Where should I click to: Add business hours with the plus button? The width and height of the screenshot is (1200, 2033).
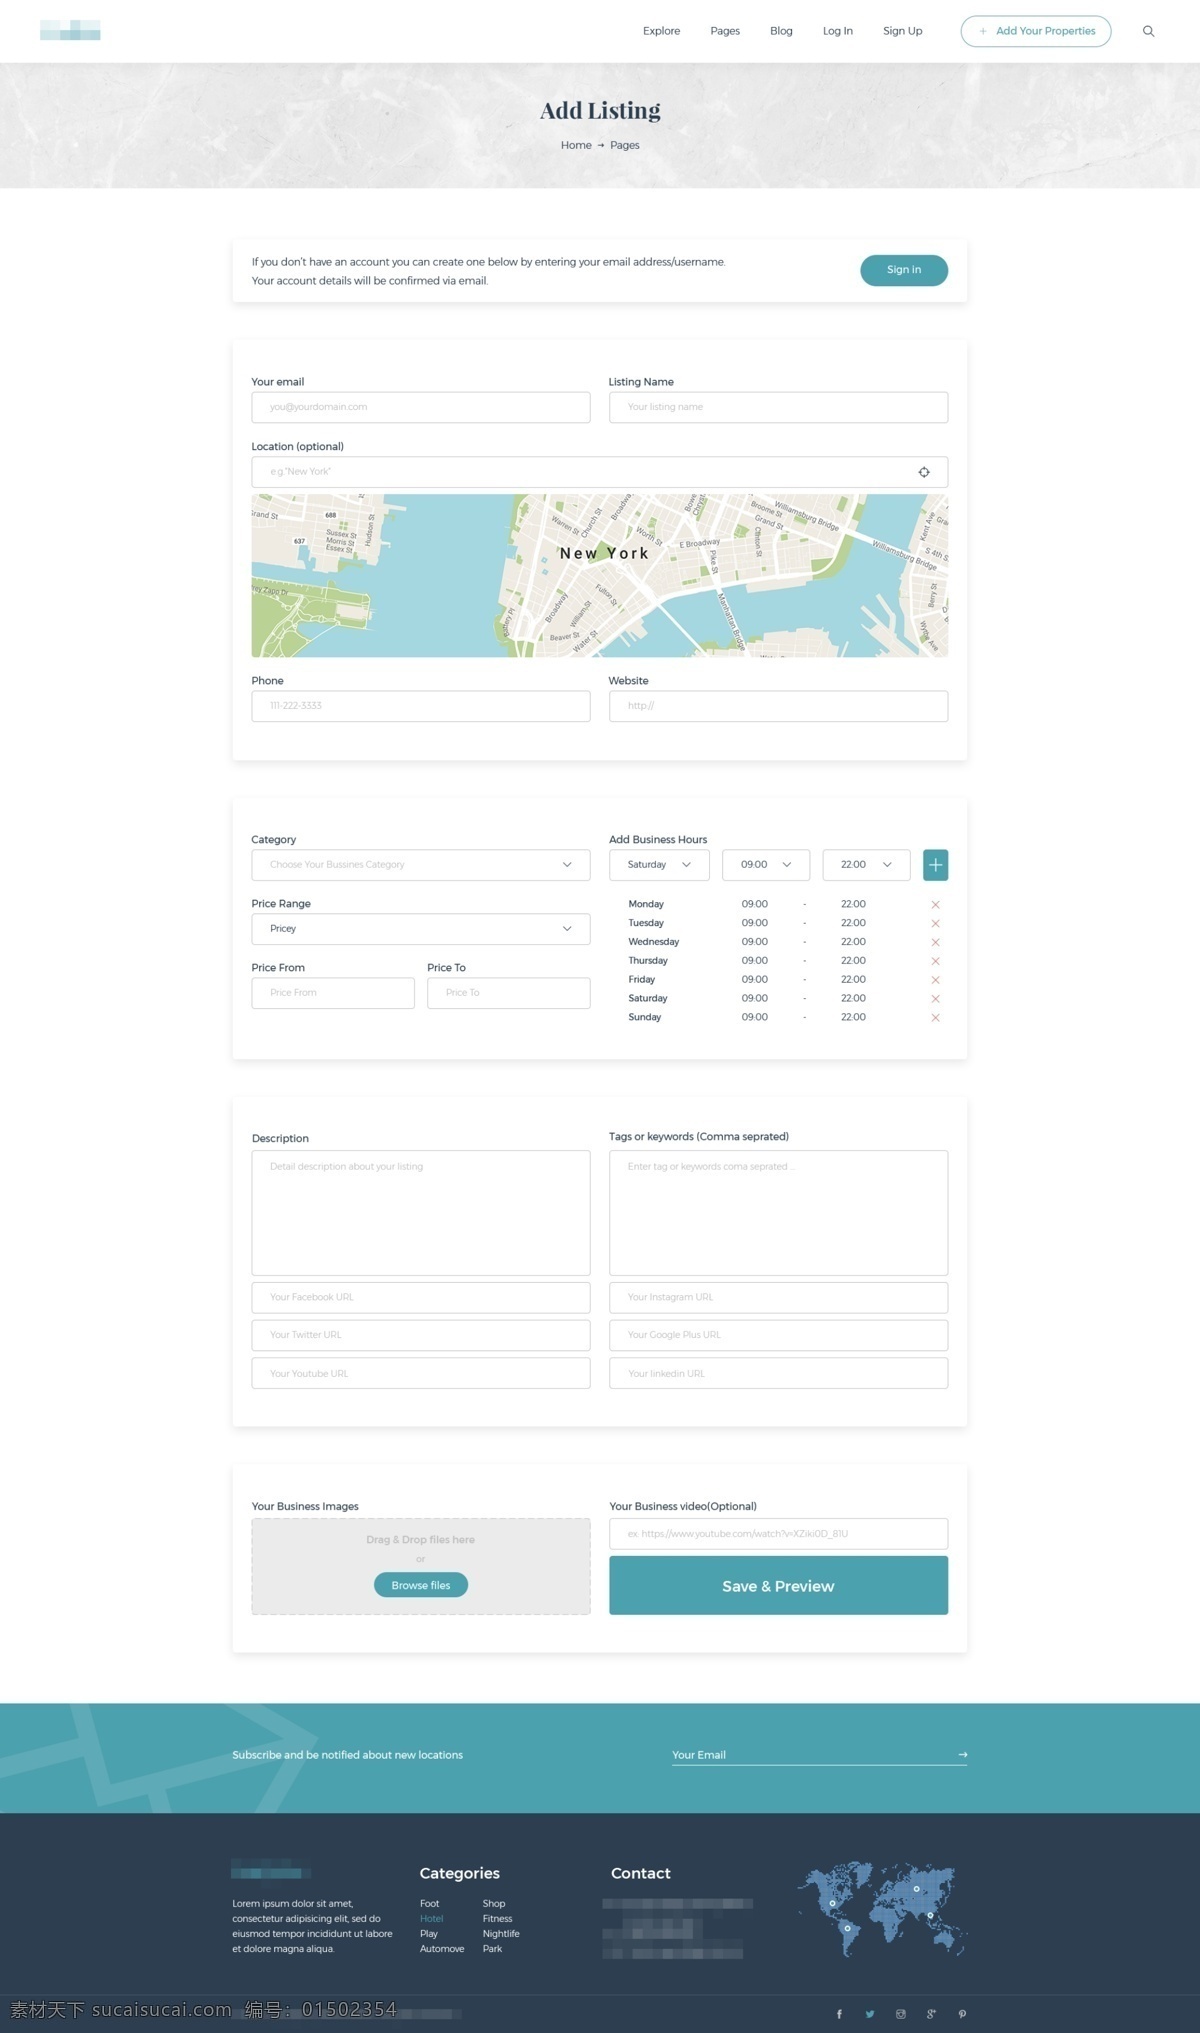click(935, 865)
